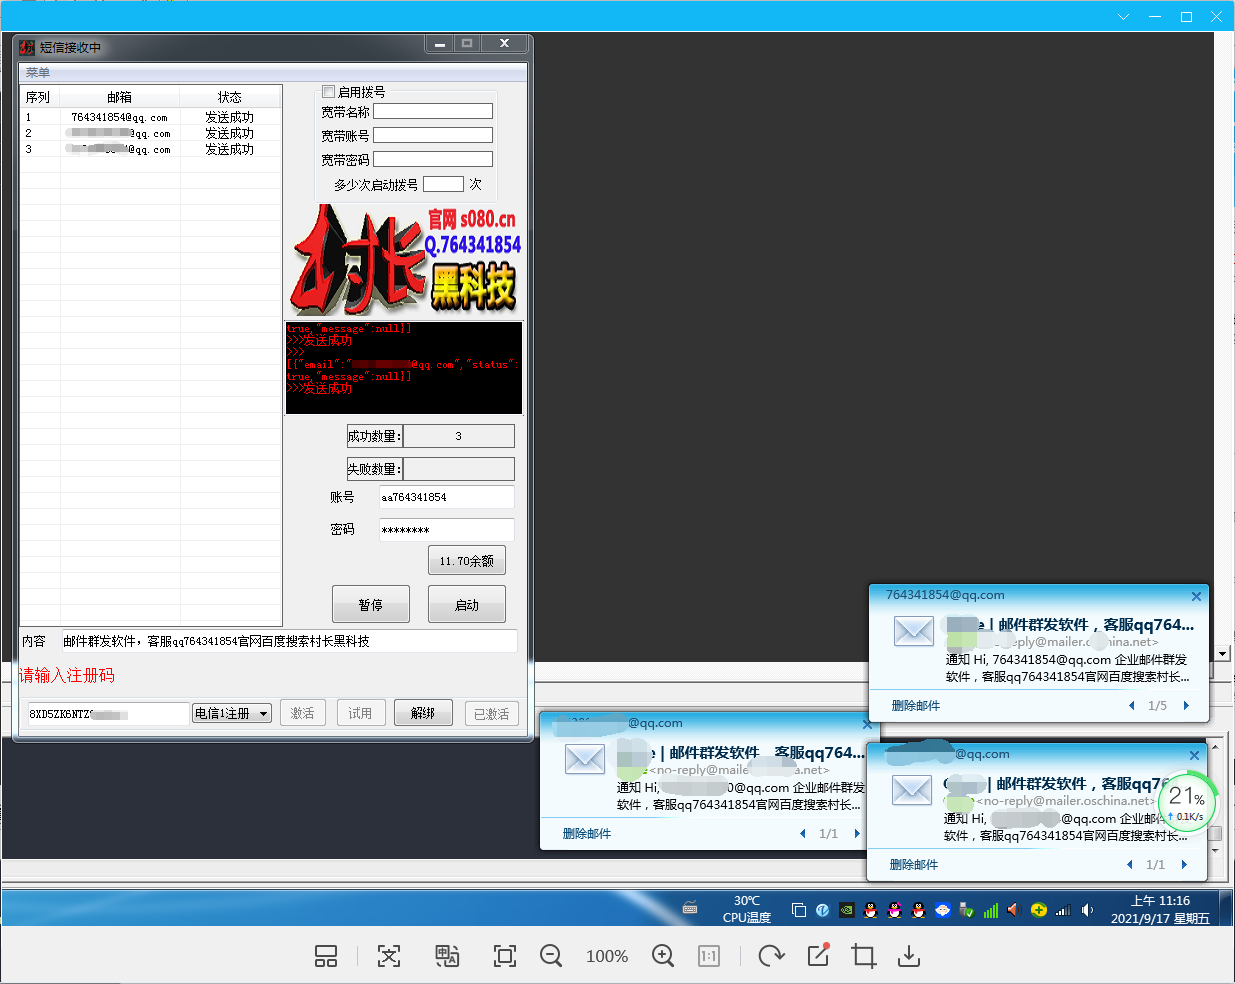Click the 邮箱 column header
The width and height of the screenshot is (1235, 984).
120,97
